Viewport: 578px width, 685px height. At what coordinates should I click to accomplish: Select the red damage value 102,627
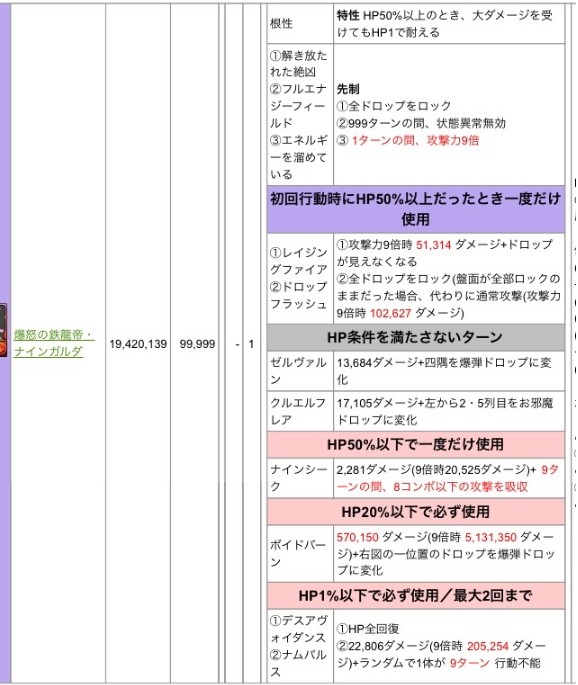point(391,314)
